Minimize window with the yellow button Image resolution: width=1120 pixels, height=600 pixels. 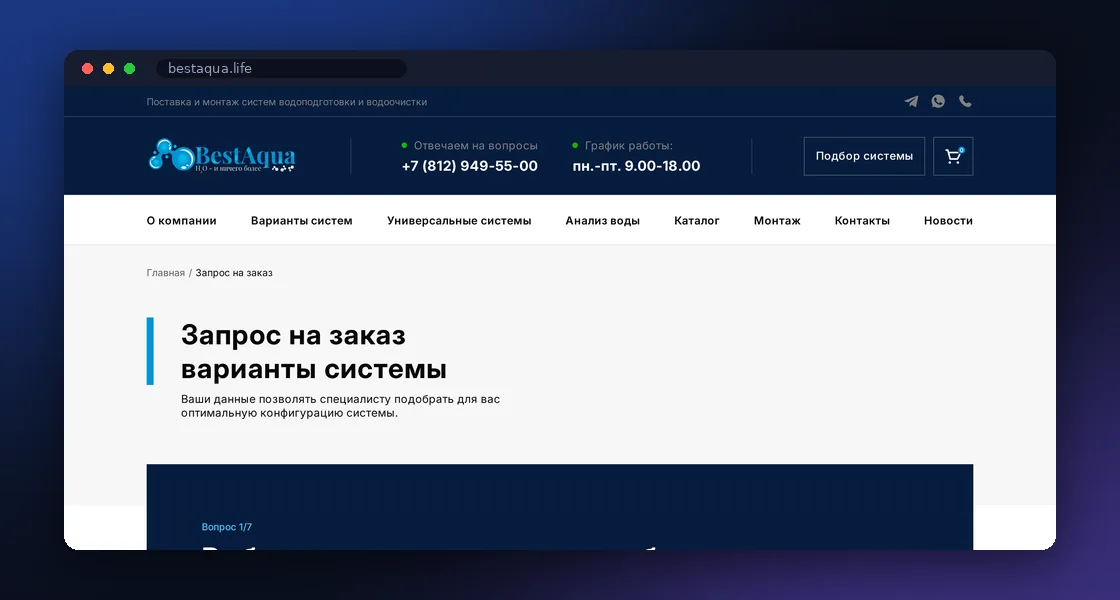point(109,69)
